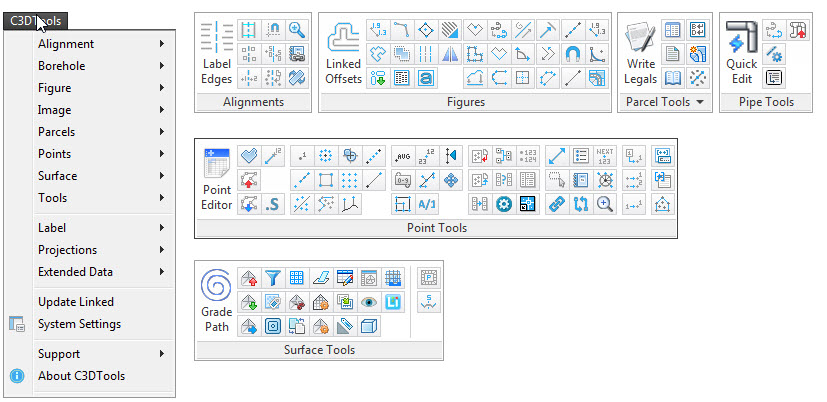Click the Label Edges button in Alignments
Viewport: 827px width, 402px height.
coord(216,54)
